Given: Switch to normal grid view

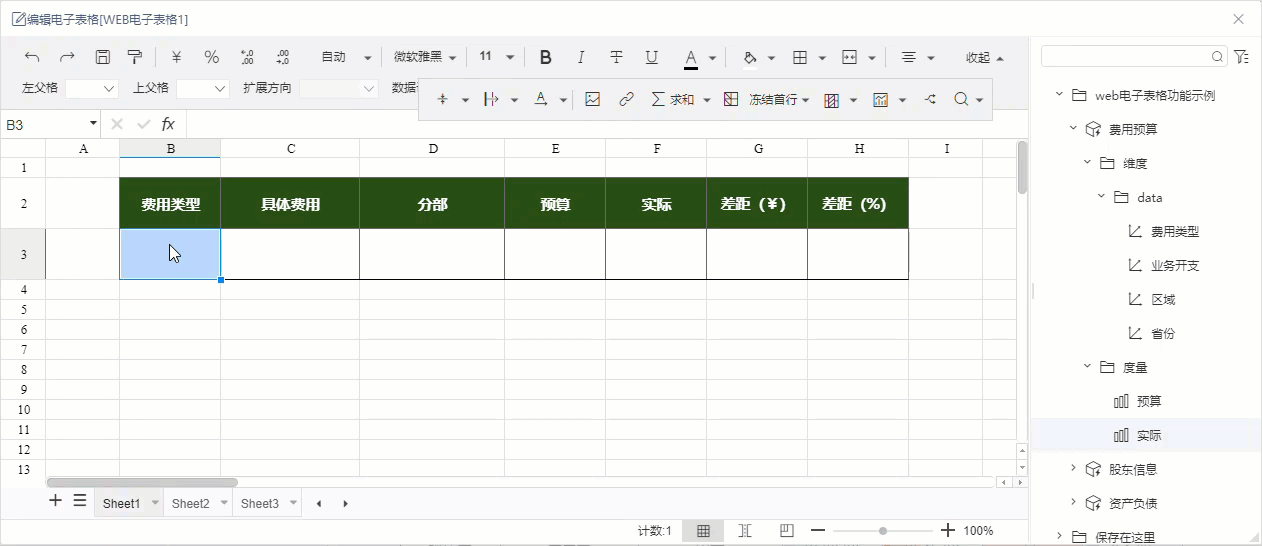Looking at the screenshot, I should pos(703,531).
